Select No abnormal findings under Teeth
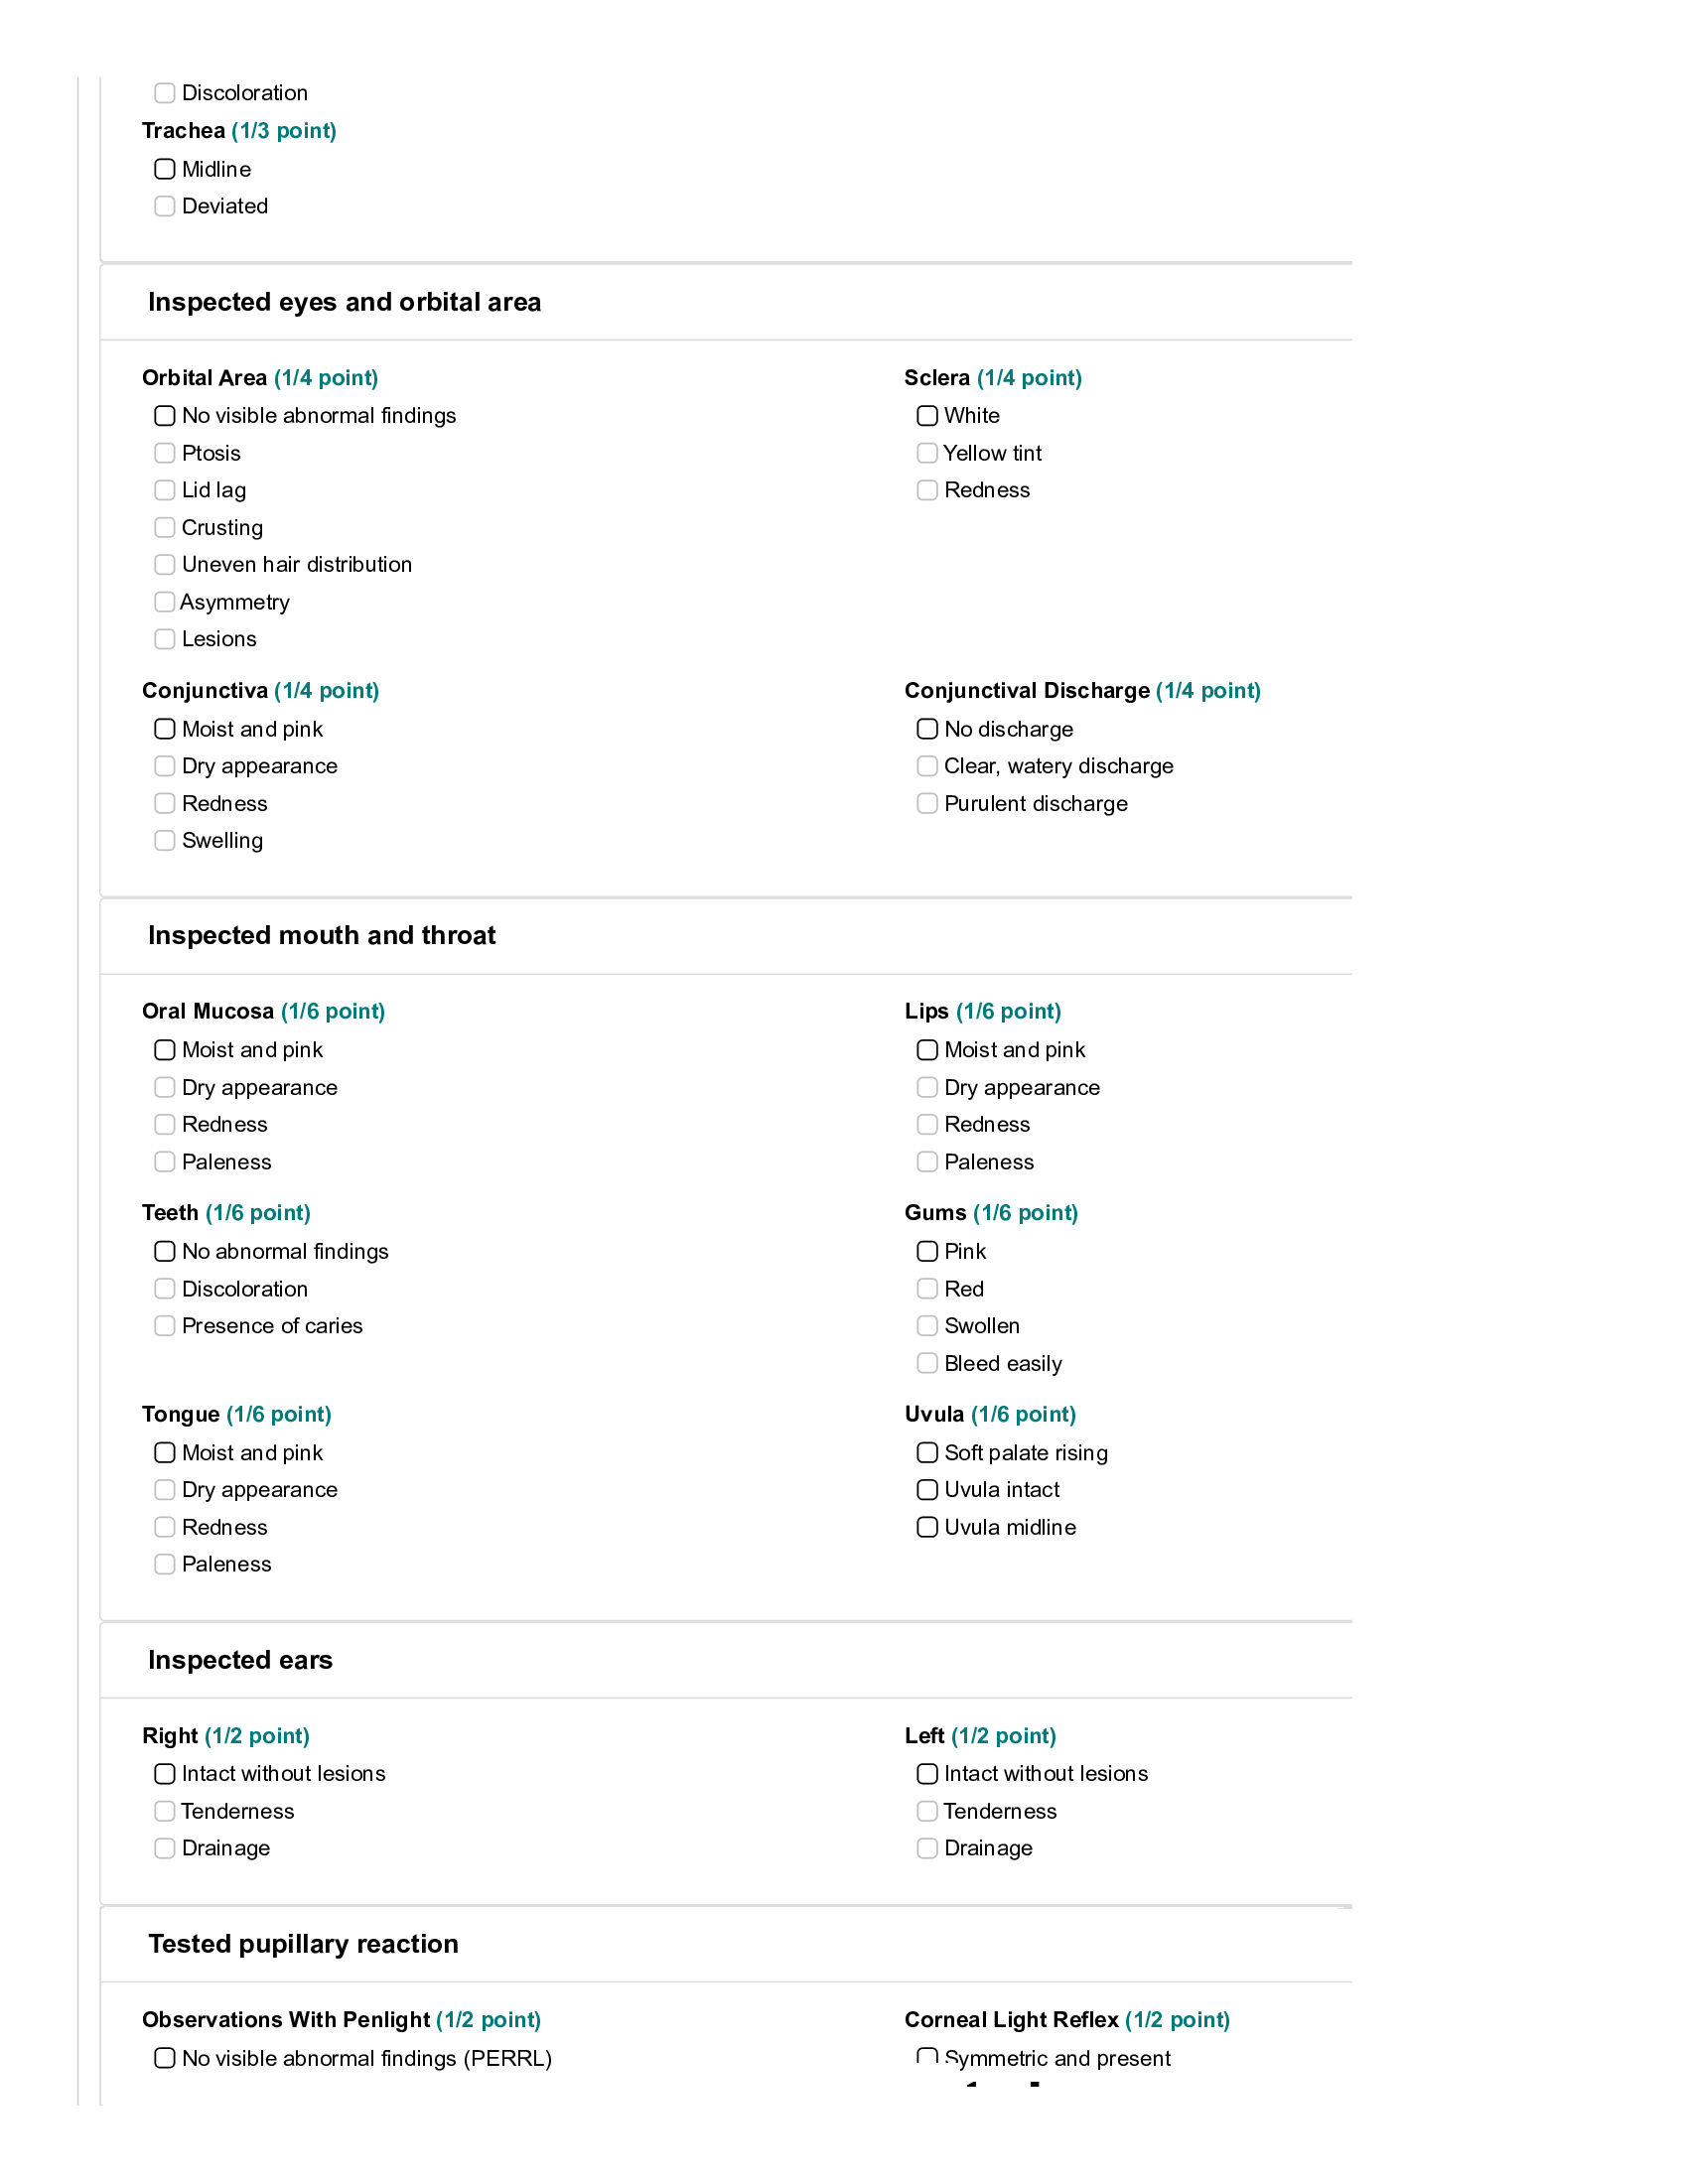This screenshot has height=2184, width=1688. pos(165,1251)
